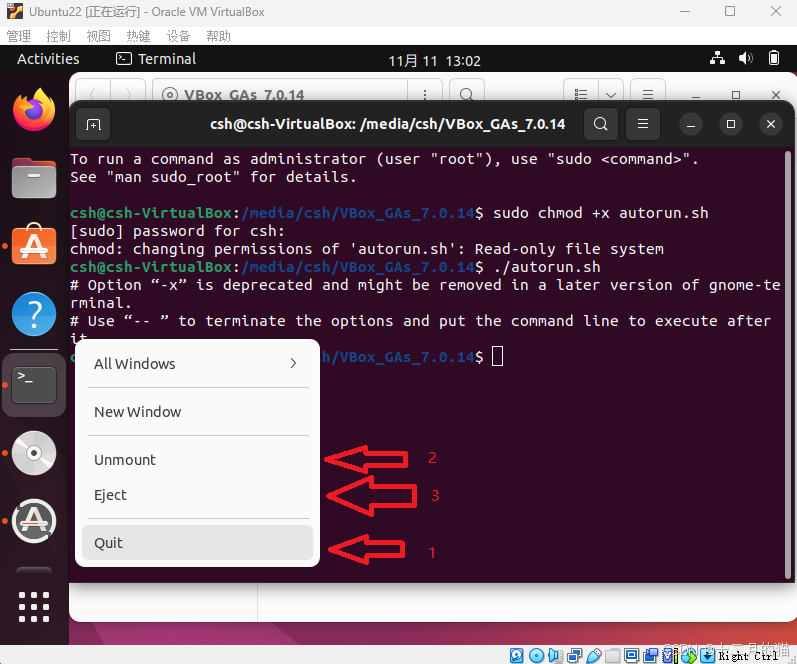Open a new tab in the Terminal window
Image resolution: width=797 pixels, height=664 pixels.
[93, 124]
